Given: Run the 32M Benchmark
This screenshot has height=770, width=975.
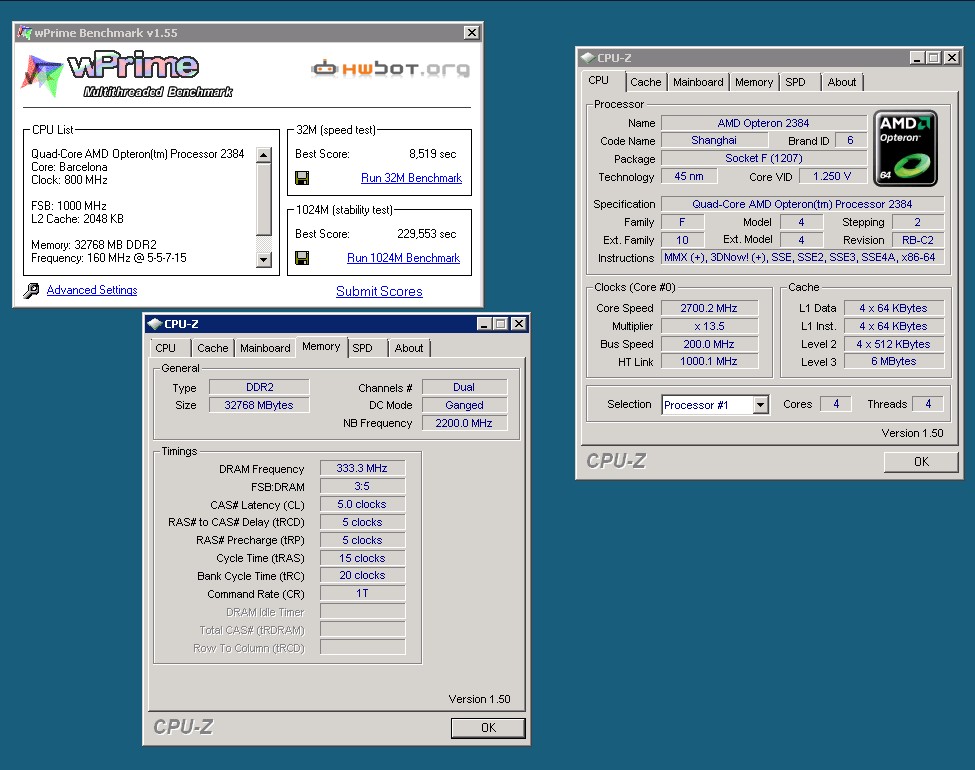Looking at the screenshot, I should click(411, 178).
